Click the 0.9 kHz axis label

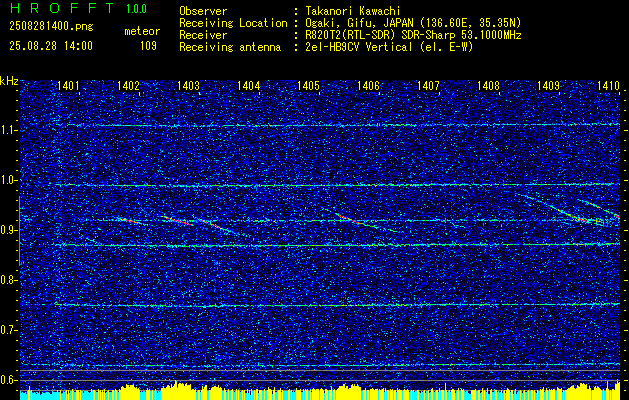click(9, 230)
